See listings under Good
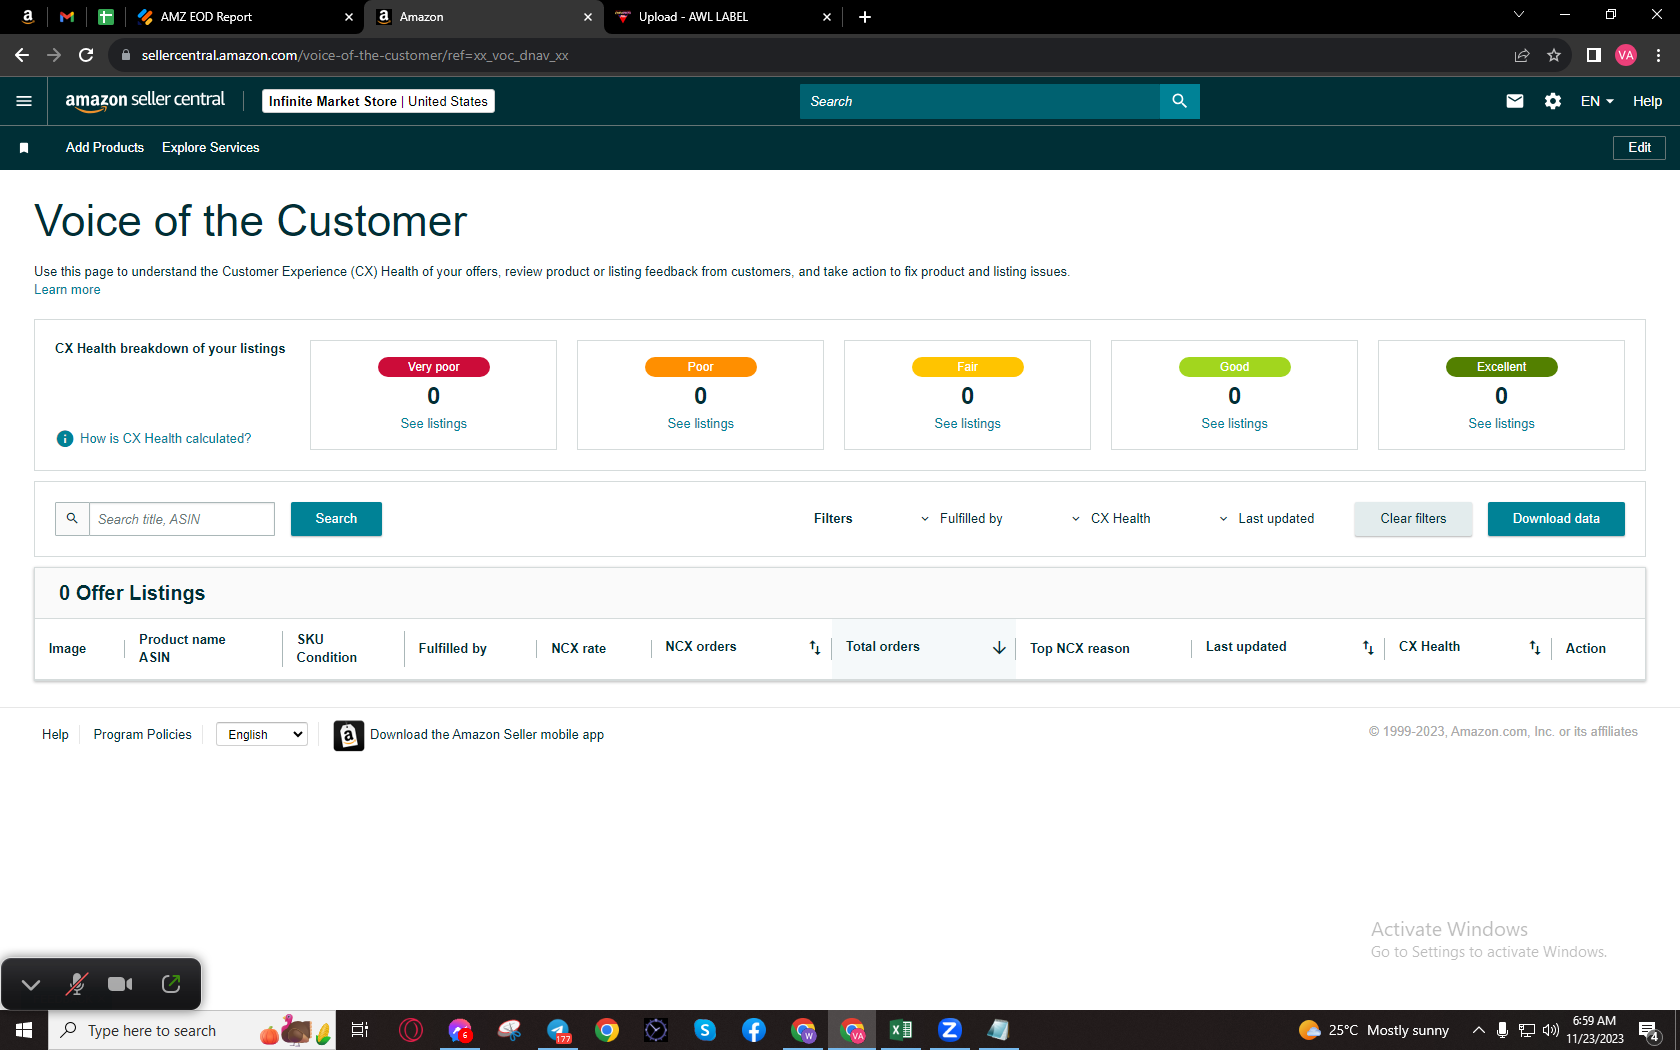The width and height of the screenshot is (1680, 1050). [x=1235, y=424]
